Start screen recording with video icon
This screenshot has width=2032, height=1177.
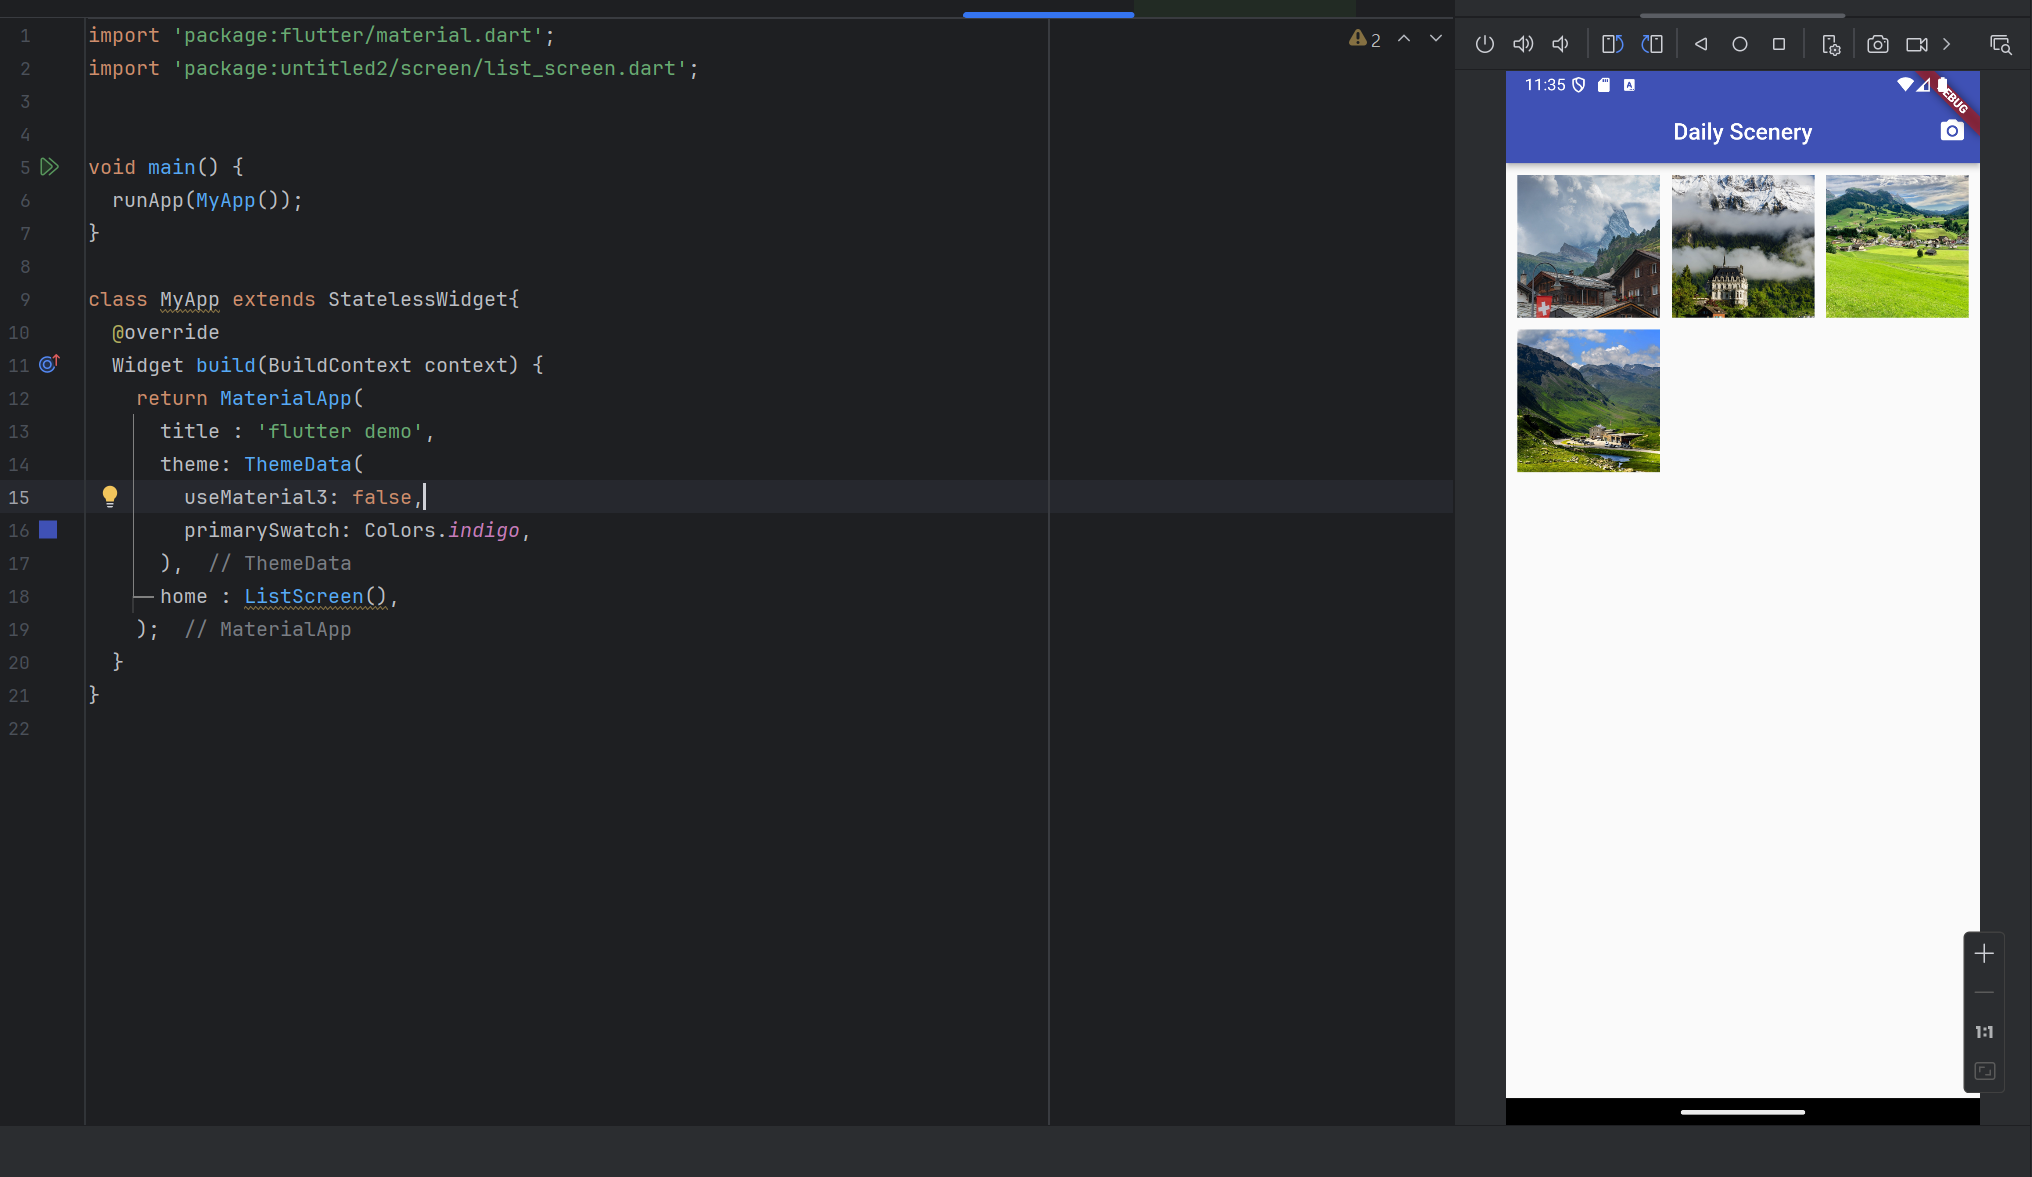1916,44
